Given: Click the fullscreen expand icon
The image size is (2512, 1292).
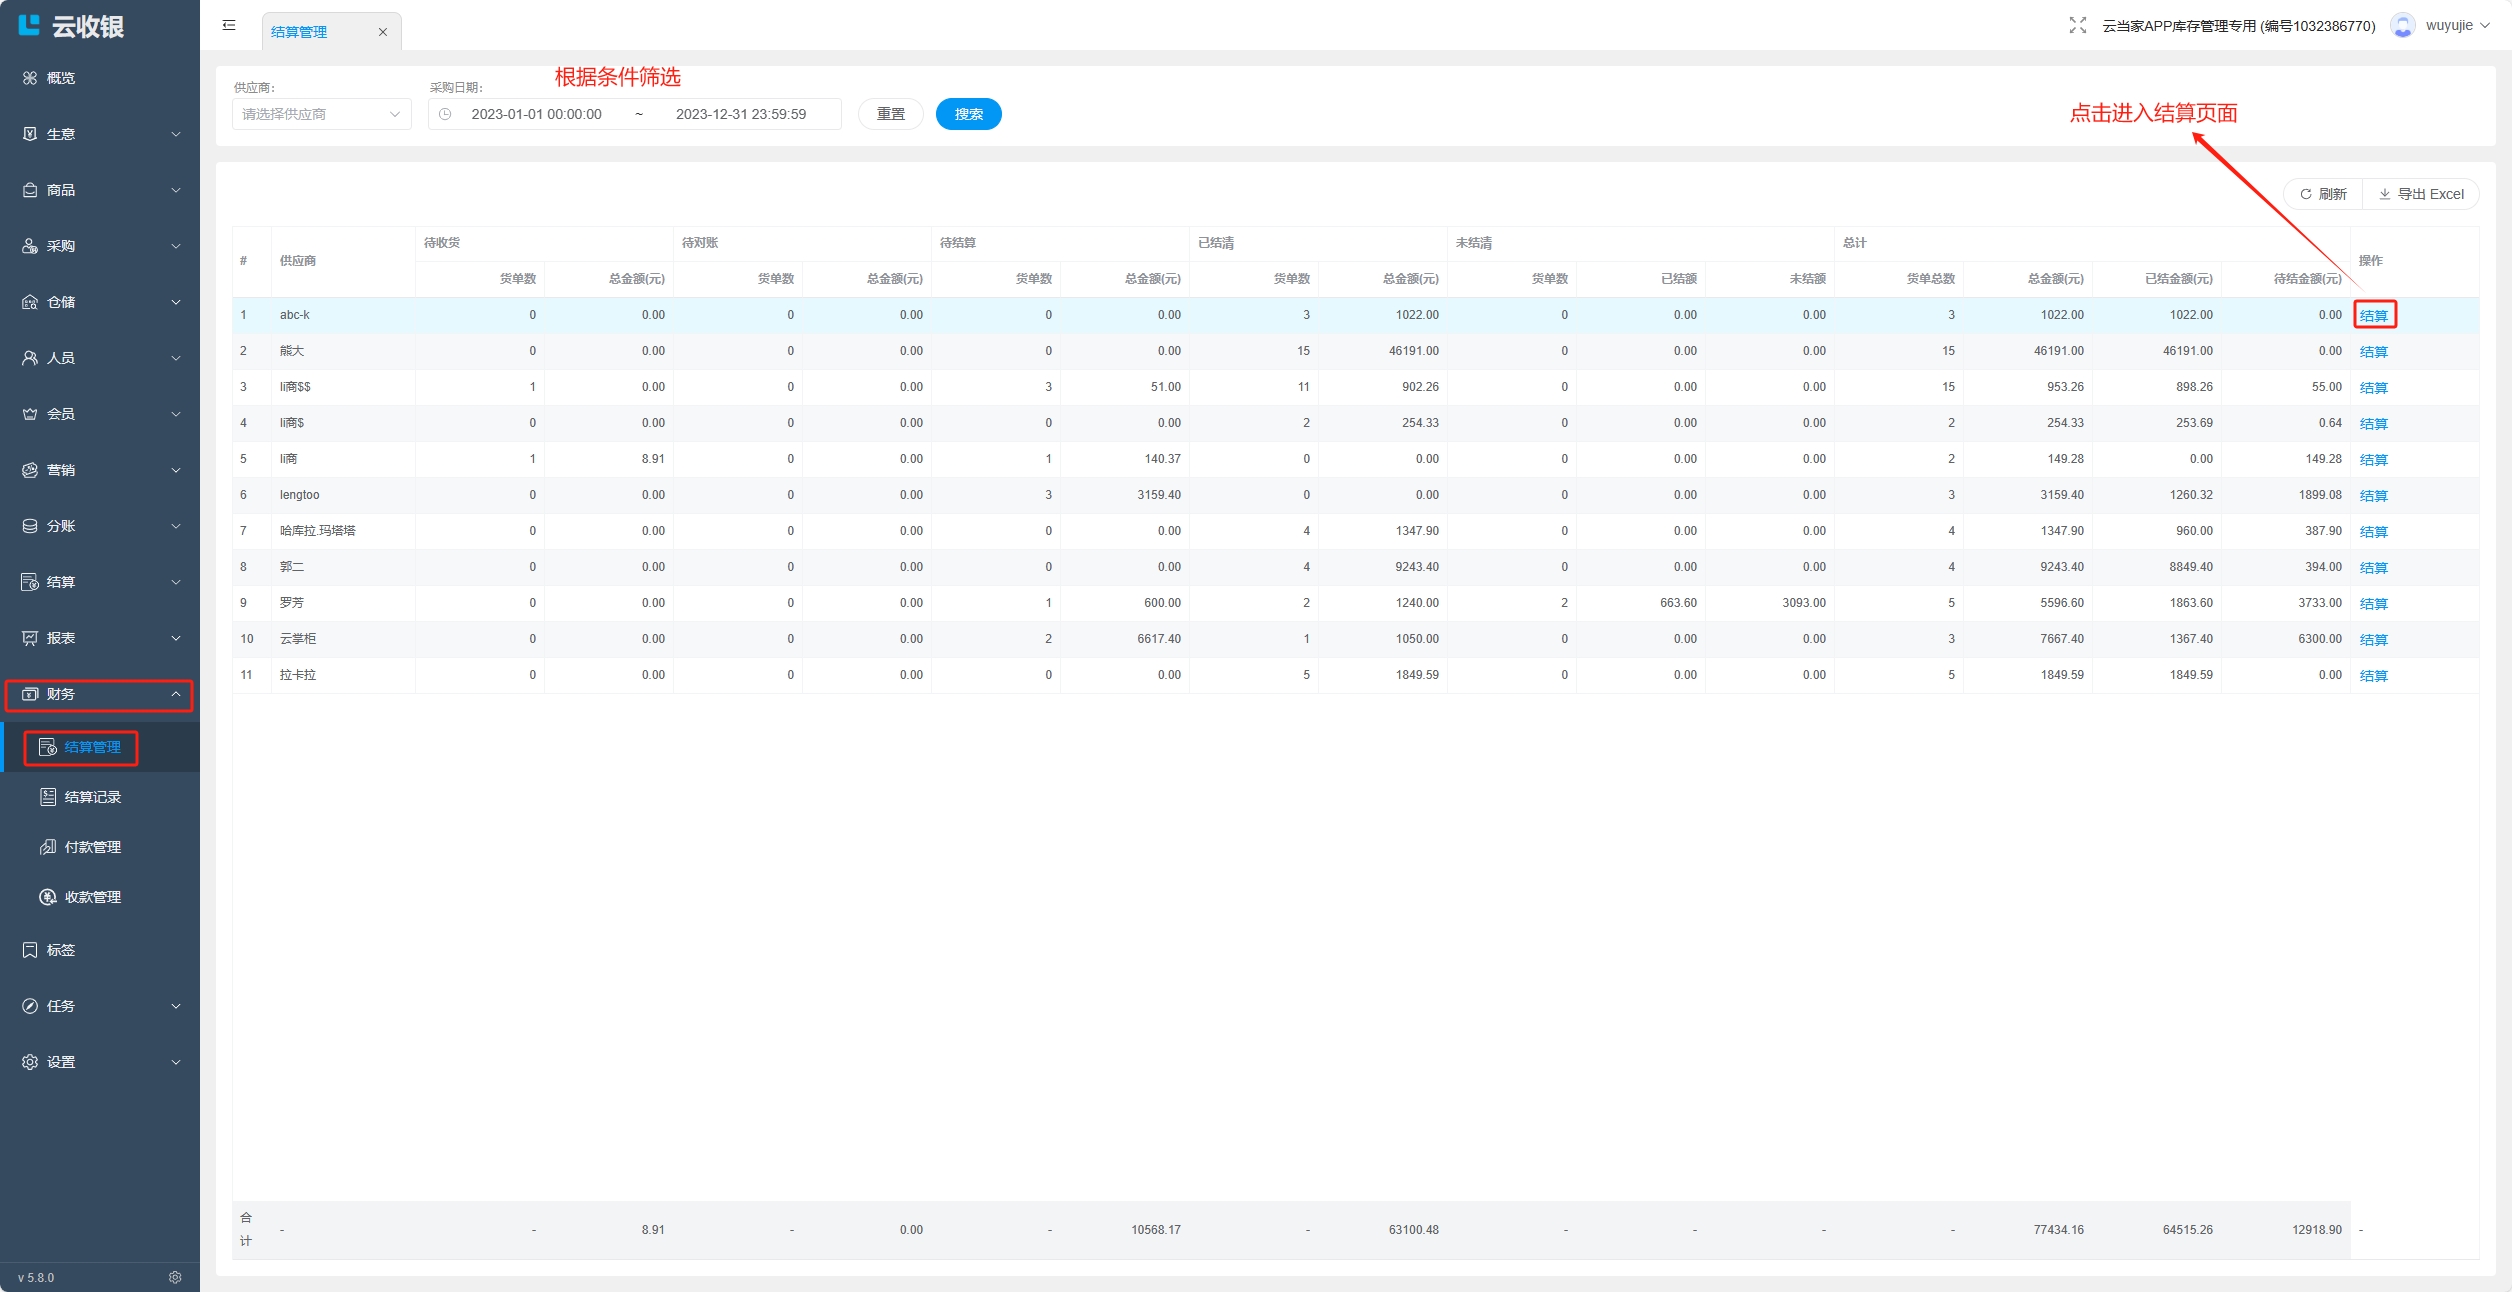Looking at the screenshot, I should tap(2077, 26).
